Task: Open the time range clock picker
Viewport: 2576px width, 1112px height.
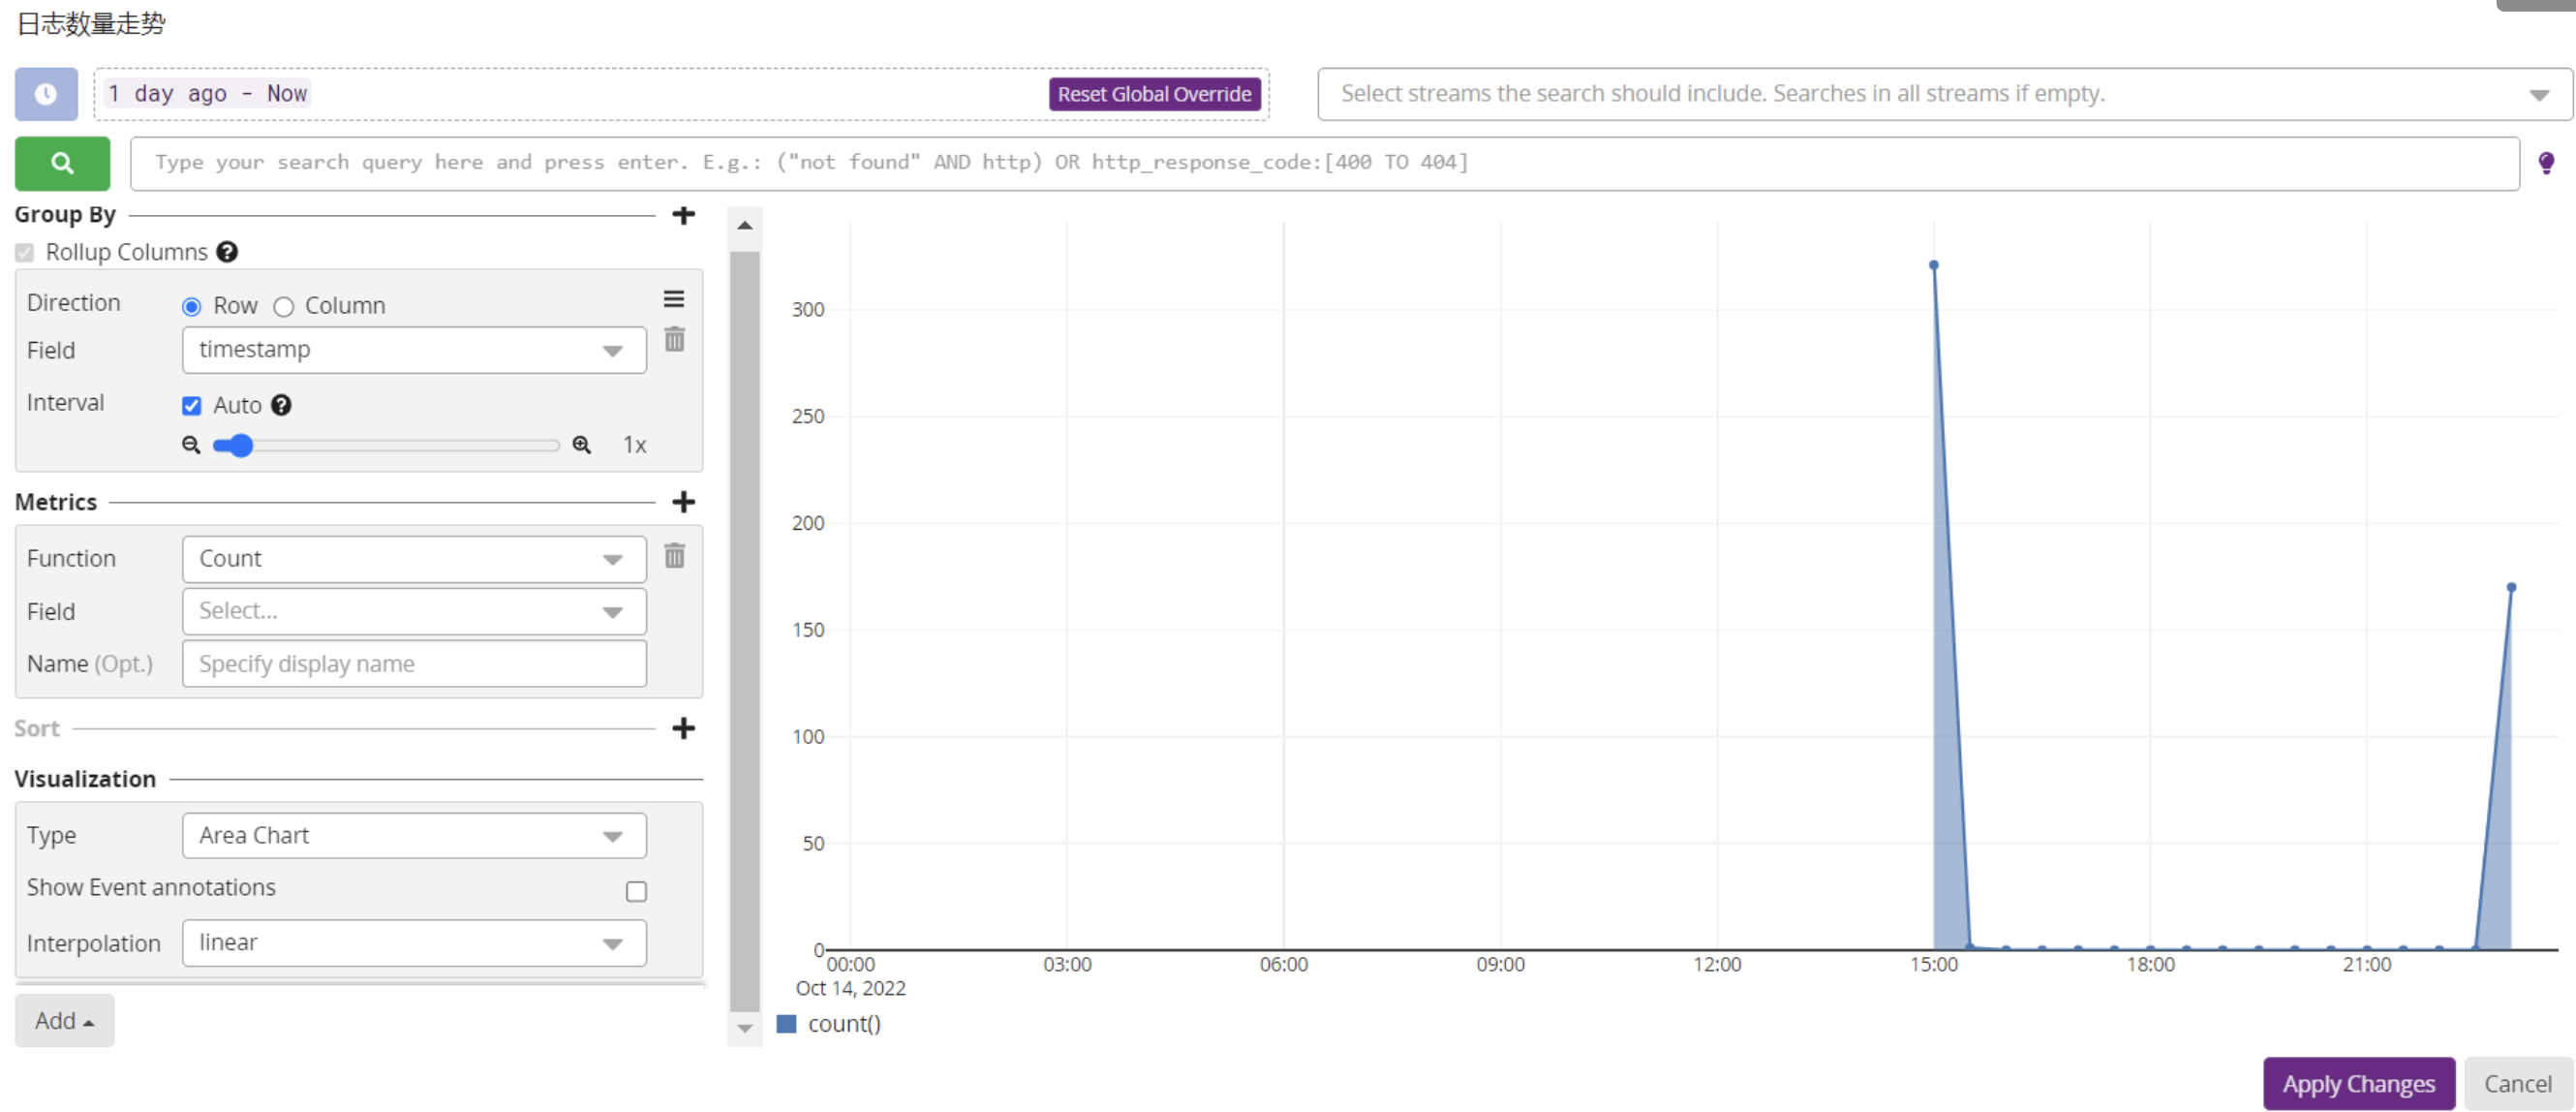Action: [x=46, y=94]
